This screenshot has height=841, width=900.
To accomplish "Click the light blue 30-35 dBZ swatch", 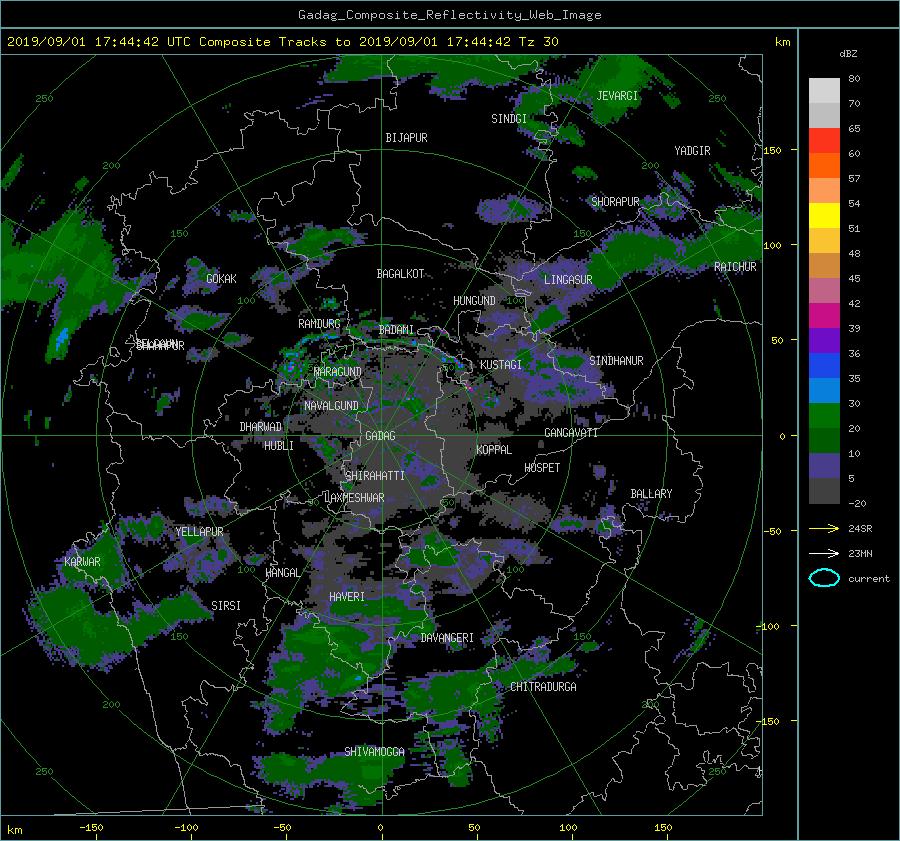I will tap(824, 390).
